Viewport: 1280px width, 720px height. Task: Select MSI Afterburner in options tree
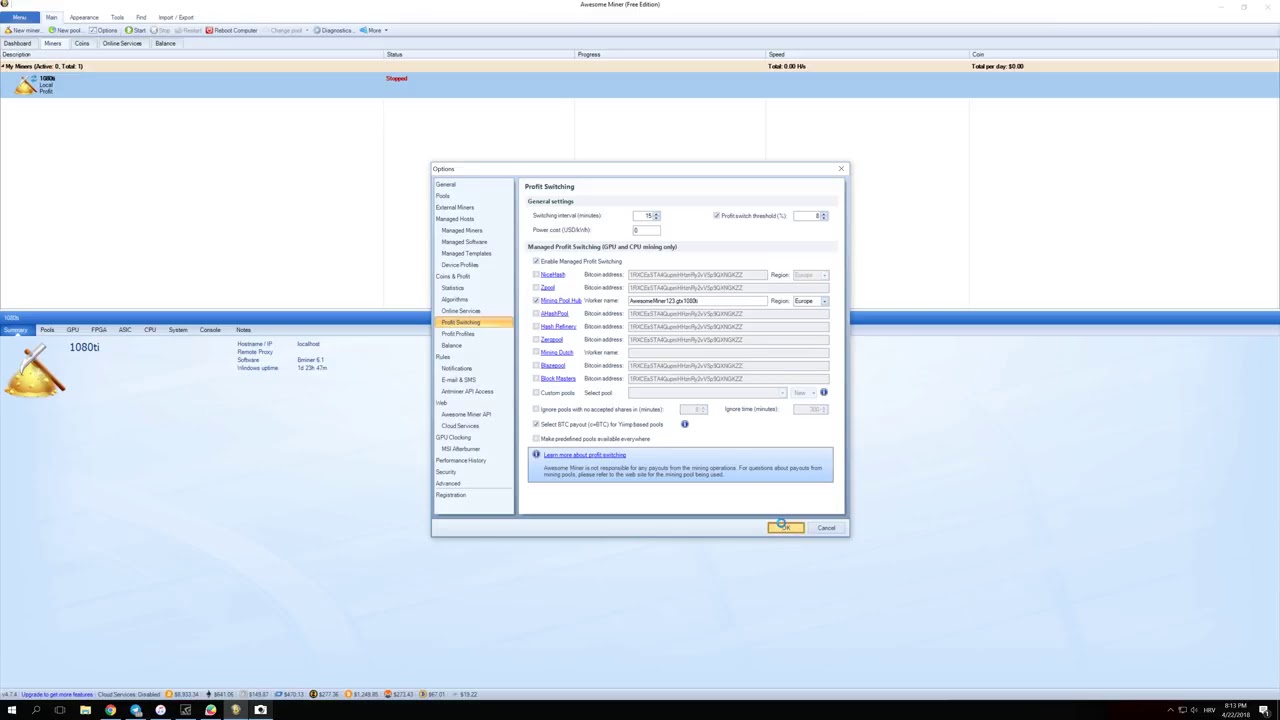pos(461,449)
